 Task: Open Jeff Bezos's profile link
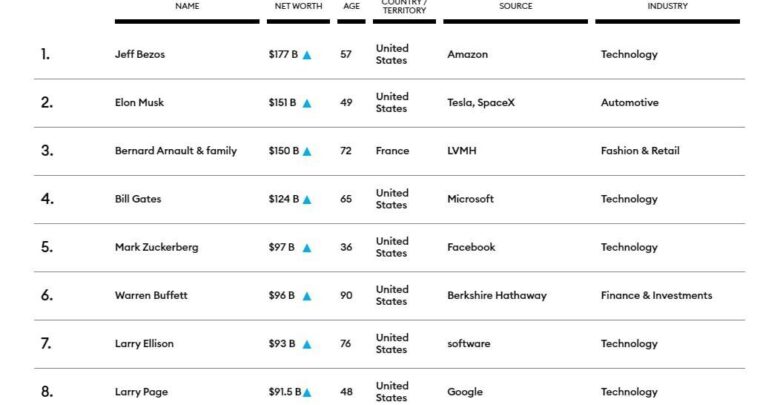click(x=140, y=54)
